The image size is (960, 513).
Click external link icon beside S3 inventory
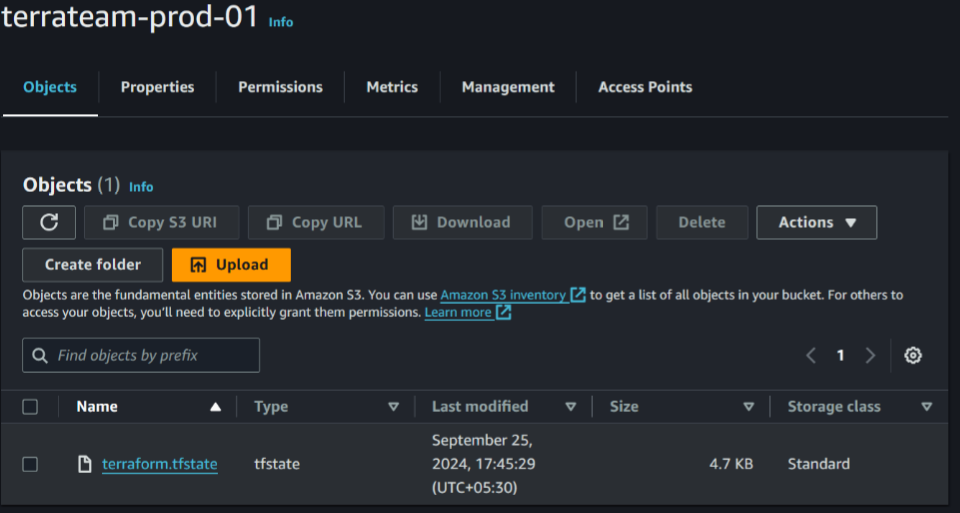tap(578, 295)
